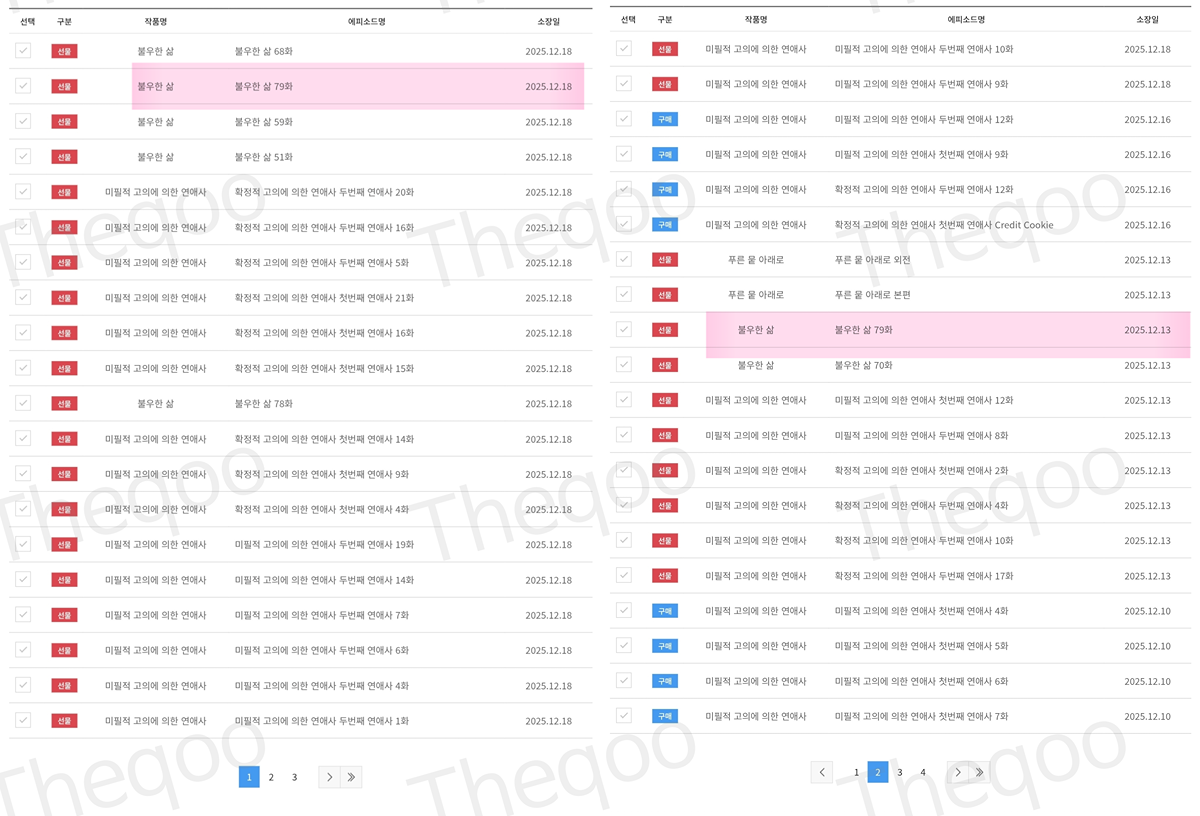
Task: Jump to last page in left list pagination
Action: point(351,777)
